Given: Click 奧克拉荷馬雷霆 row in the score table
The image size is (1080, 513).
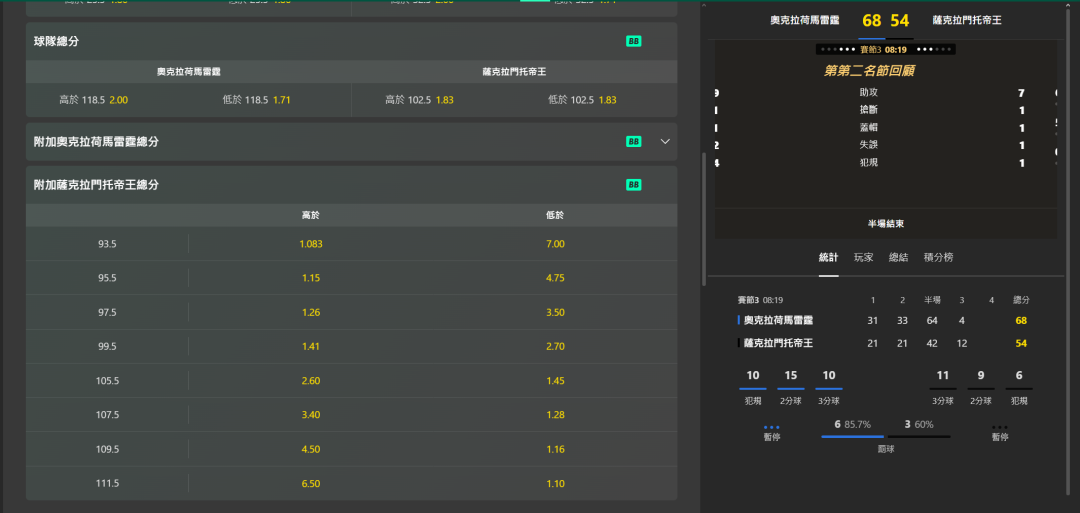Looking at the screenshot, I should coord(886,320).
